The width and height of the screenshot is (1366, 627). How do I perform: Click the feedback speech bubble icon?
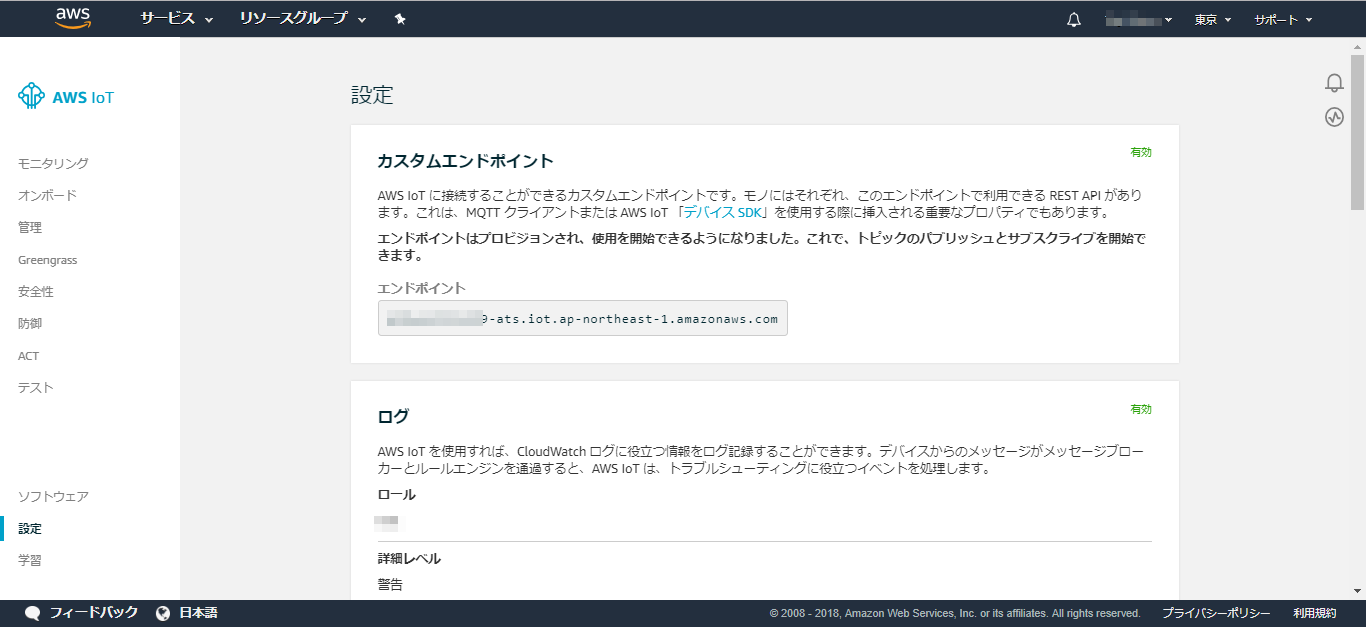[x=32, y=613]
